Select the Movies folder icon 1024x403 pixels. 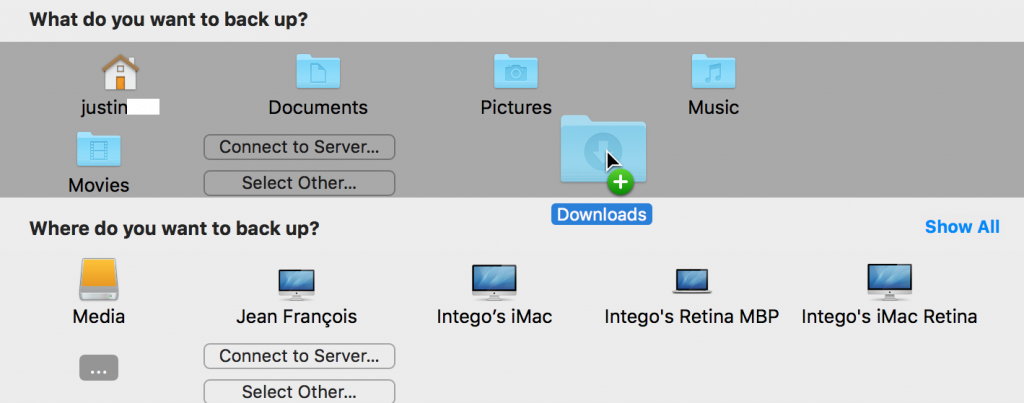tap(98, 150)
